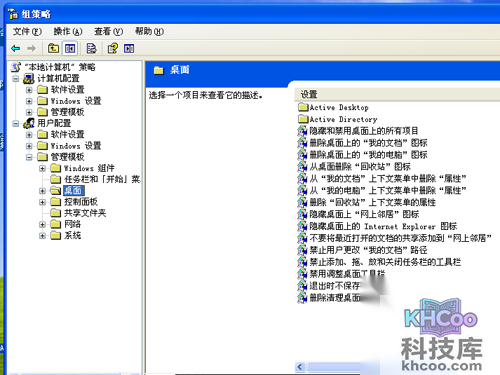
Task: Click the 组策略 title bar icon
Action: (13, 14)
